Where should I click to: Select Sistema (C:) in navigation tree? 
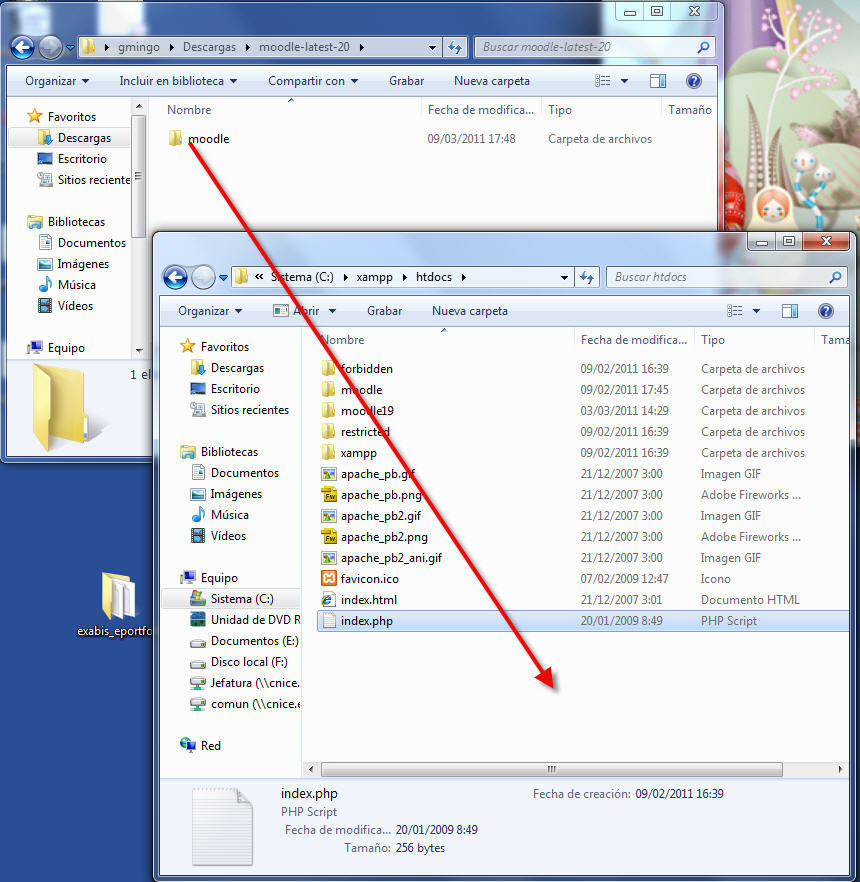[x=240, y=599]
